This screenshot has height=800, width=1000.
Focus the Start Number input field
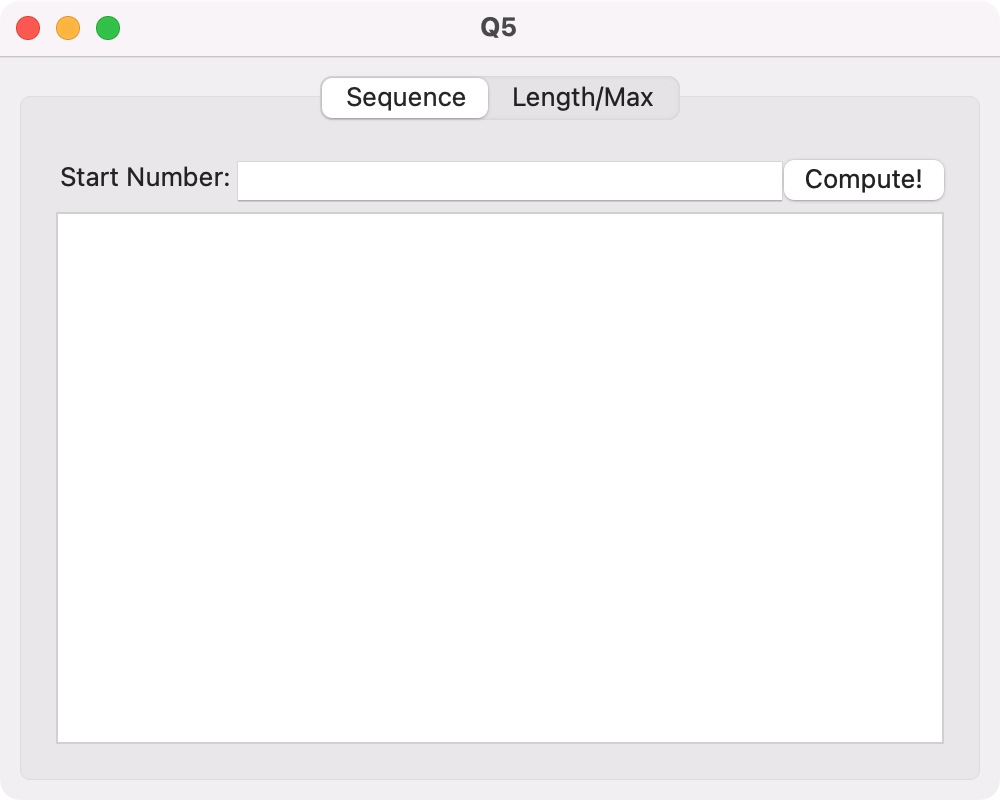(x=510, y=181)
